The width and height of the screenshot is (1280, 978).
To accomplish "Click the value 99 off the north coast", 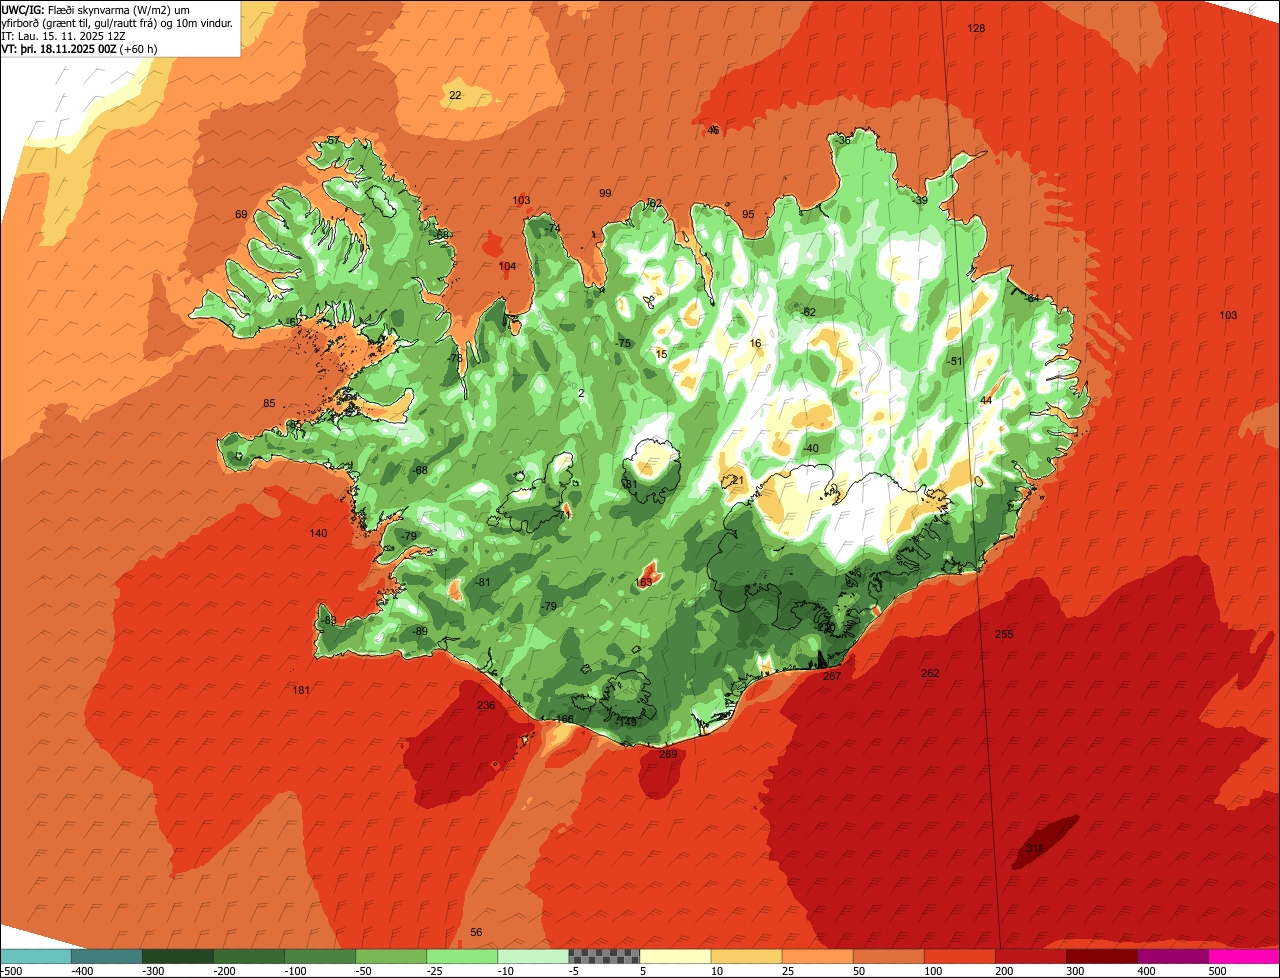I will [605, 193].
